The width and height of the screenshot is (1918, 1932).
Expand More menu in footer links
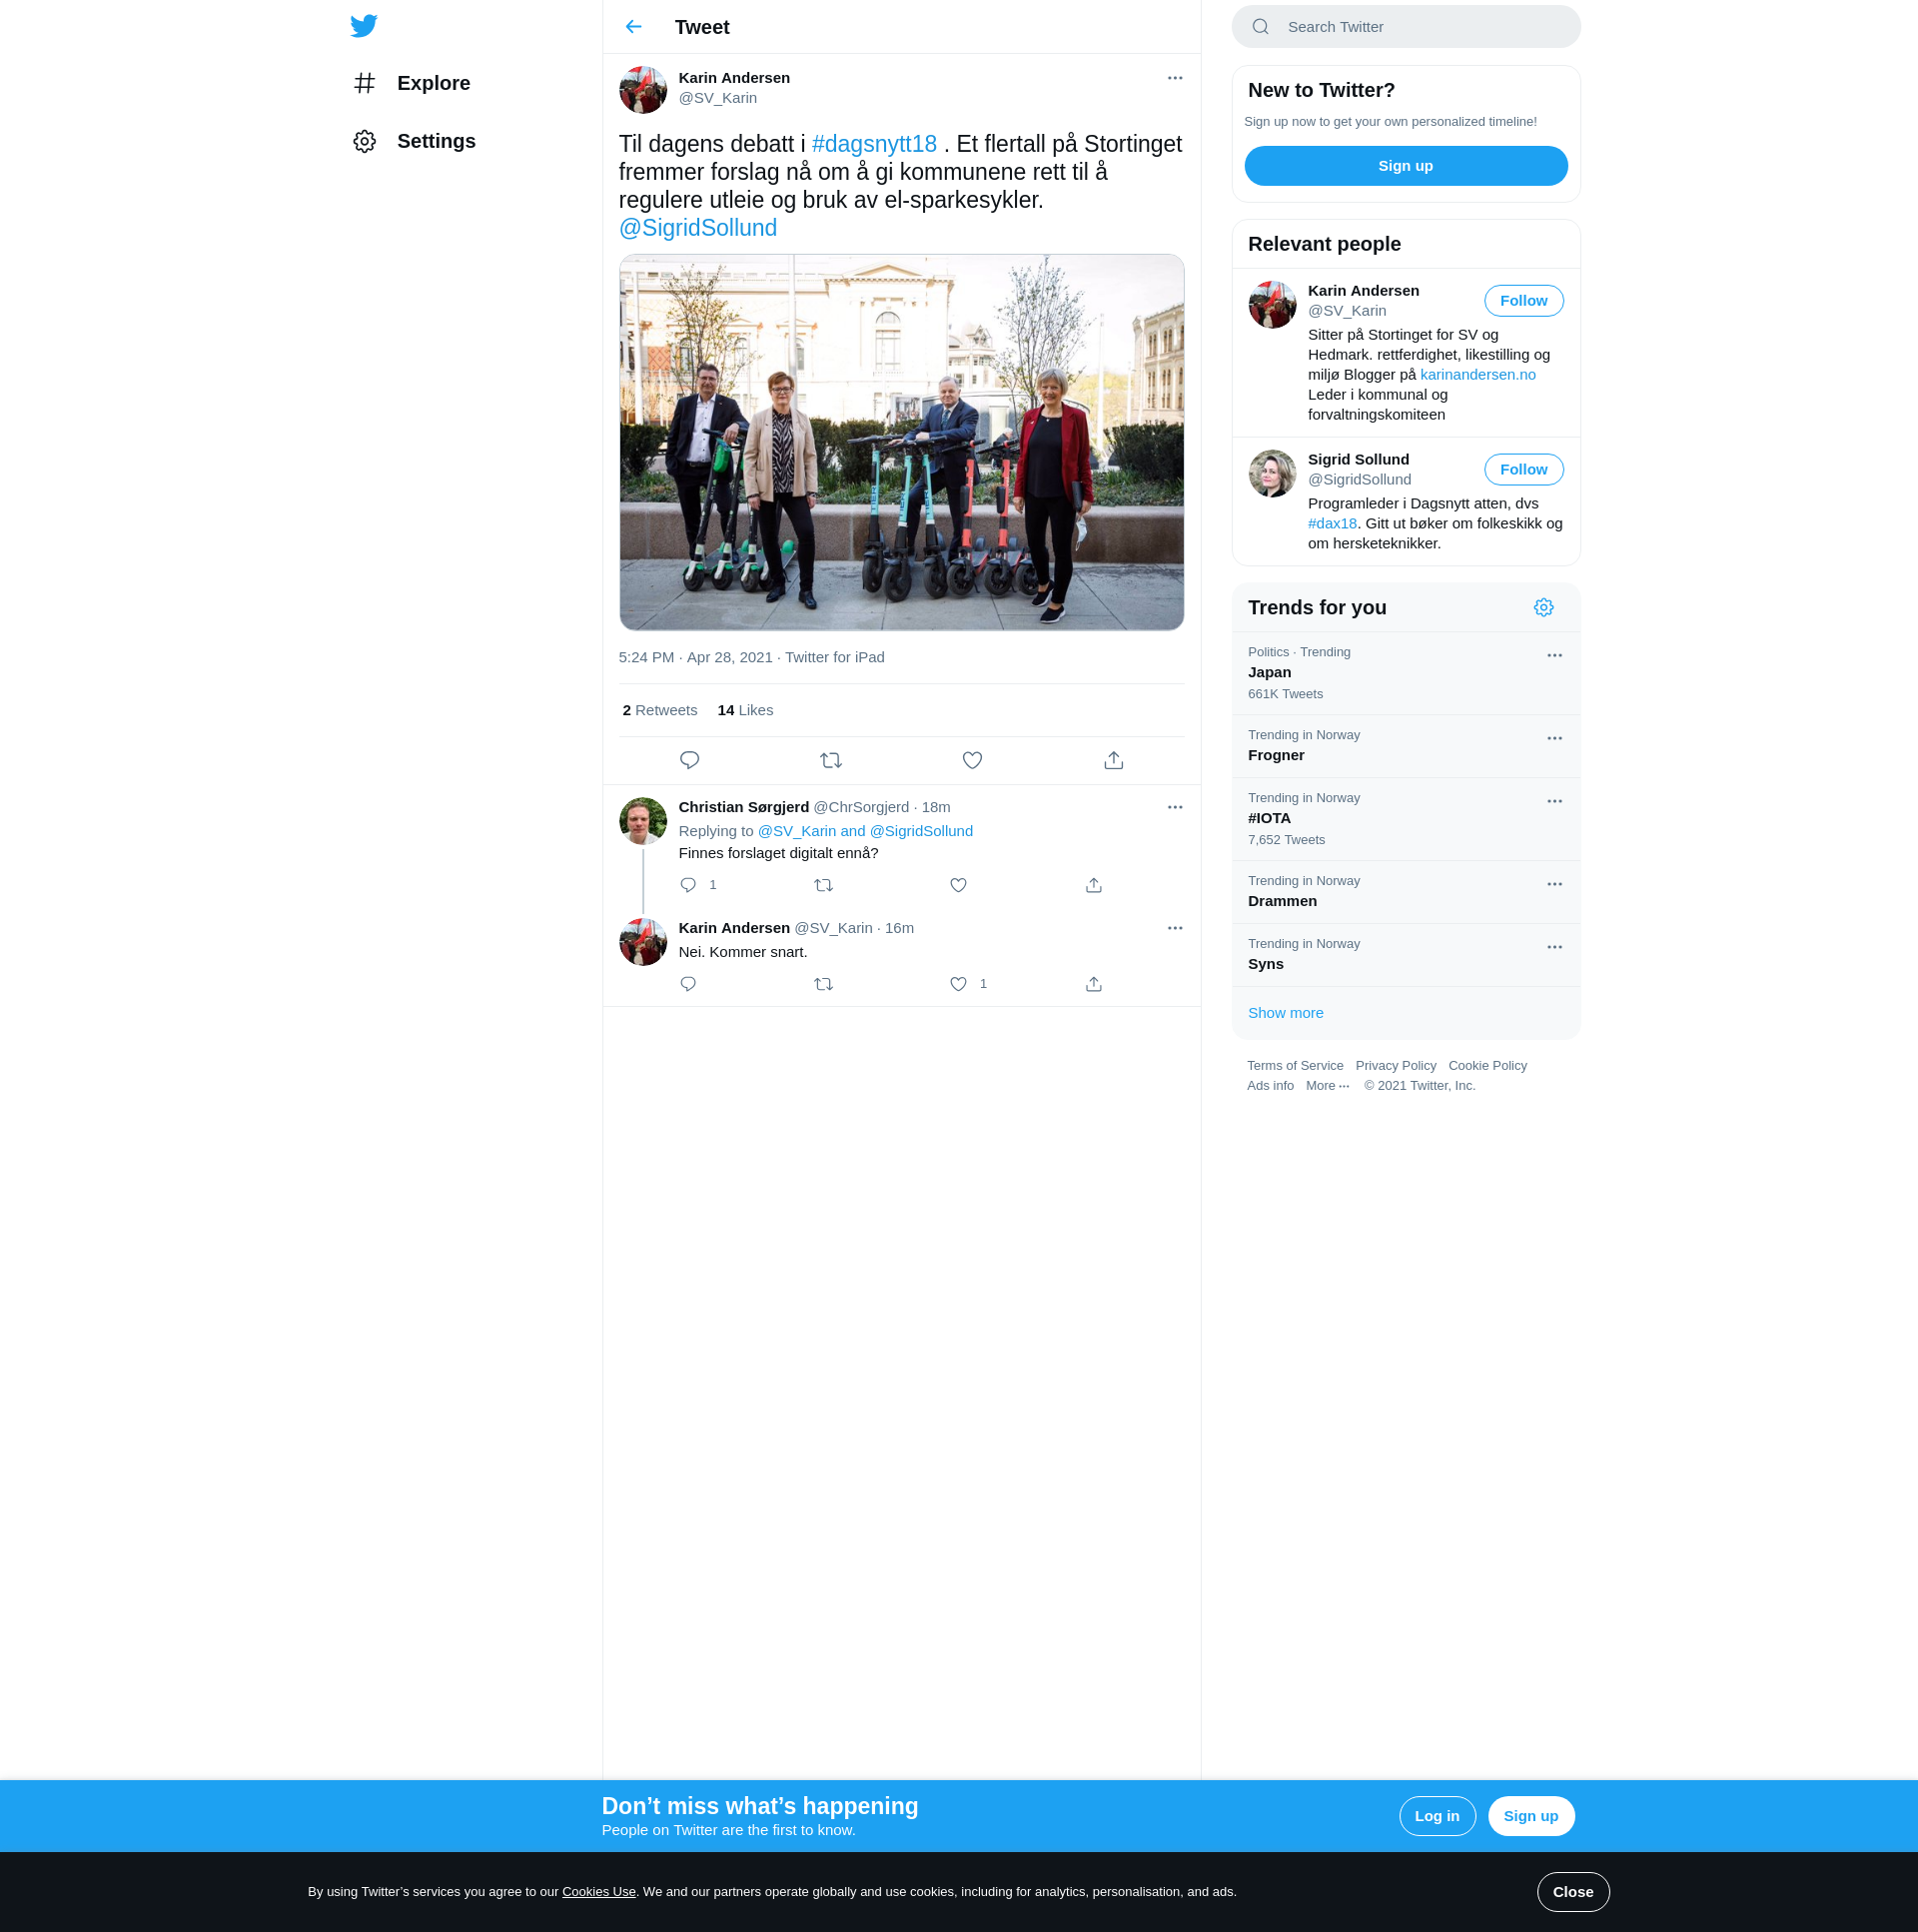(1327, 1086)
